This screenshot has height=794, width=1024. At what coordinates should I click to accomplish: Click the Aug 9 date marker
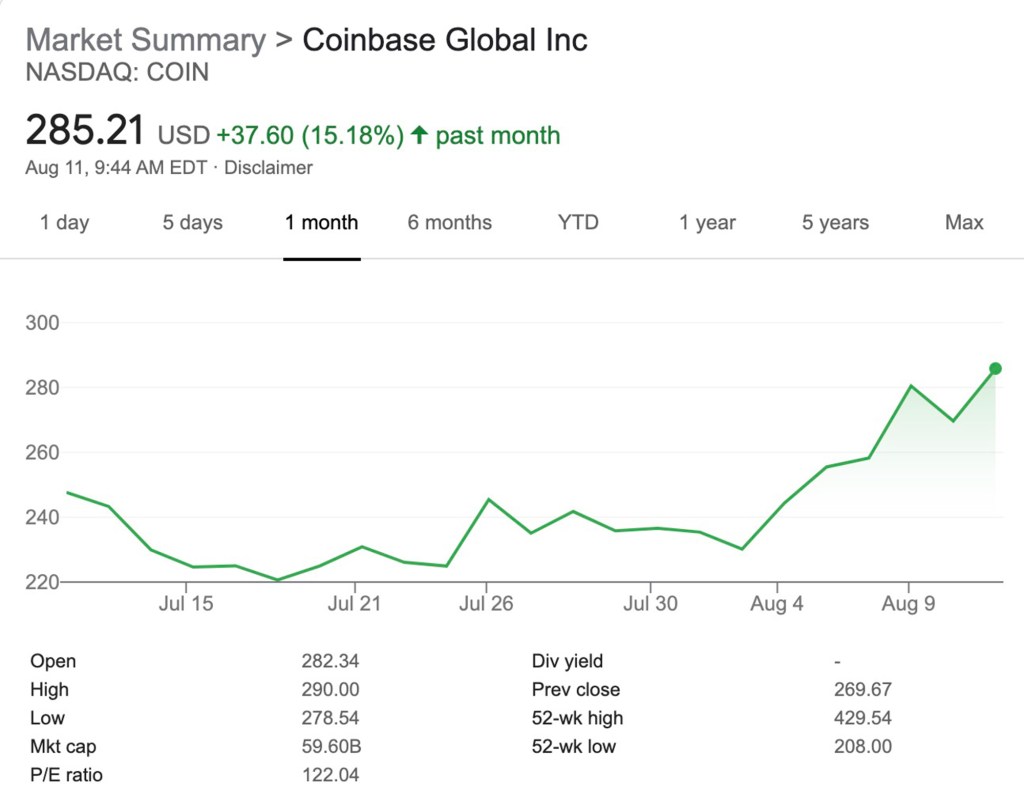tap(908, 604)
